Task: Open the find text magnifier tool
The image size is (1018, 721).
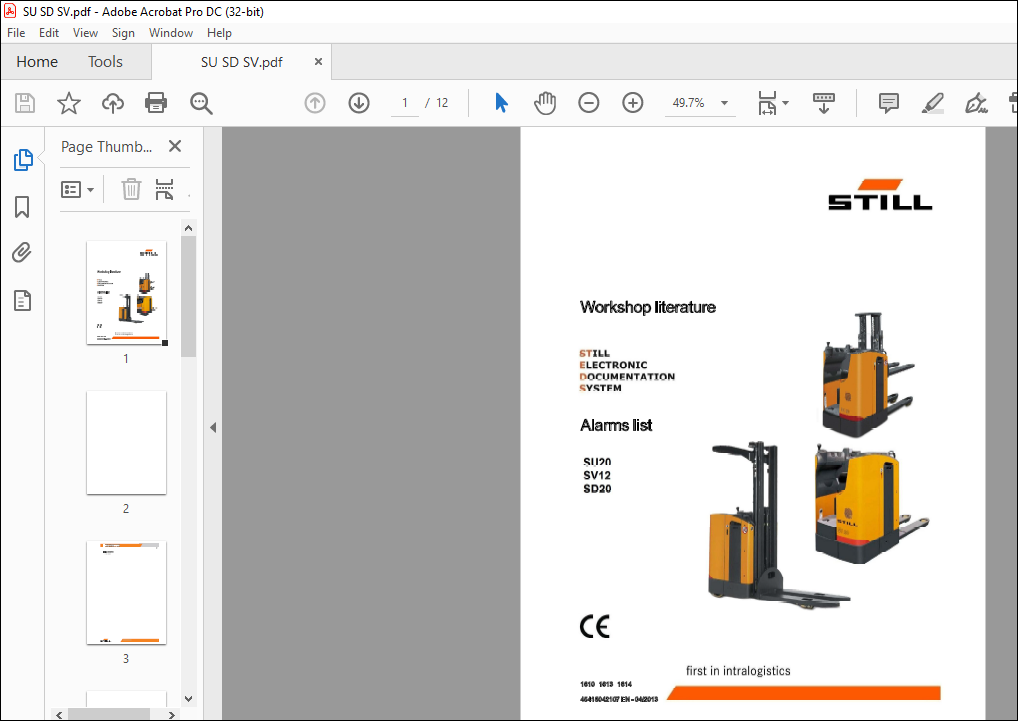Action: 201,103
